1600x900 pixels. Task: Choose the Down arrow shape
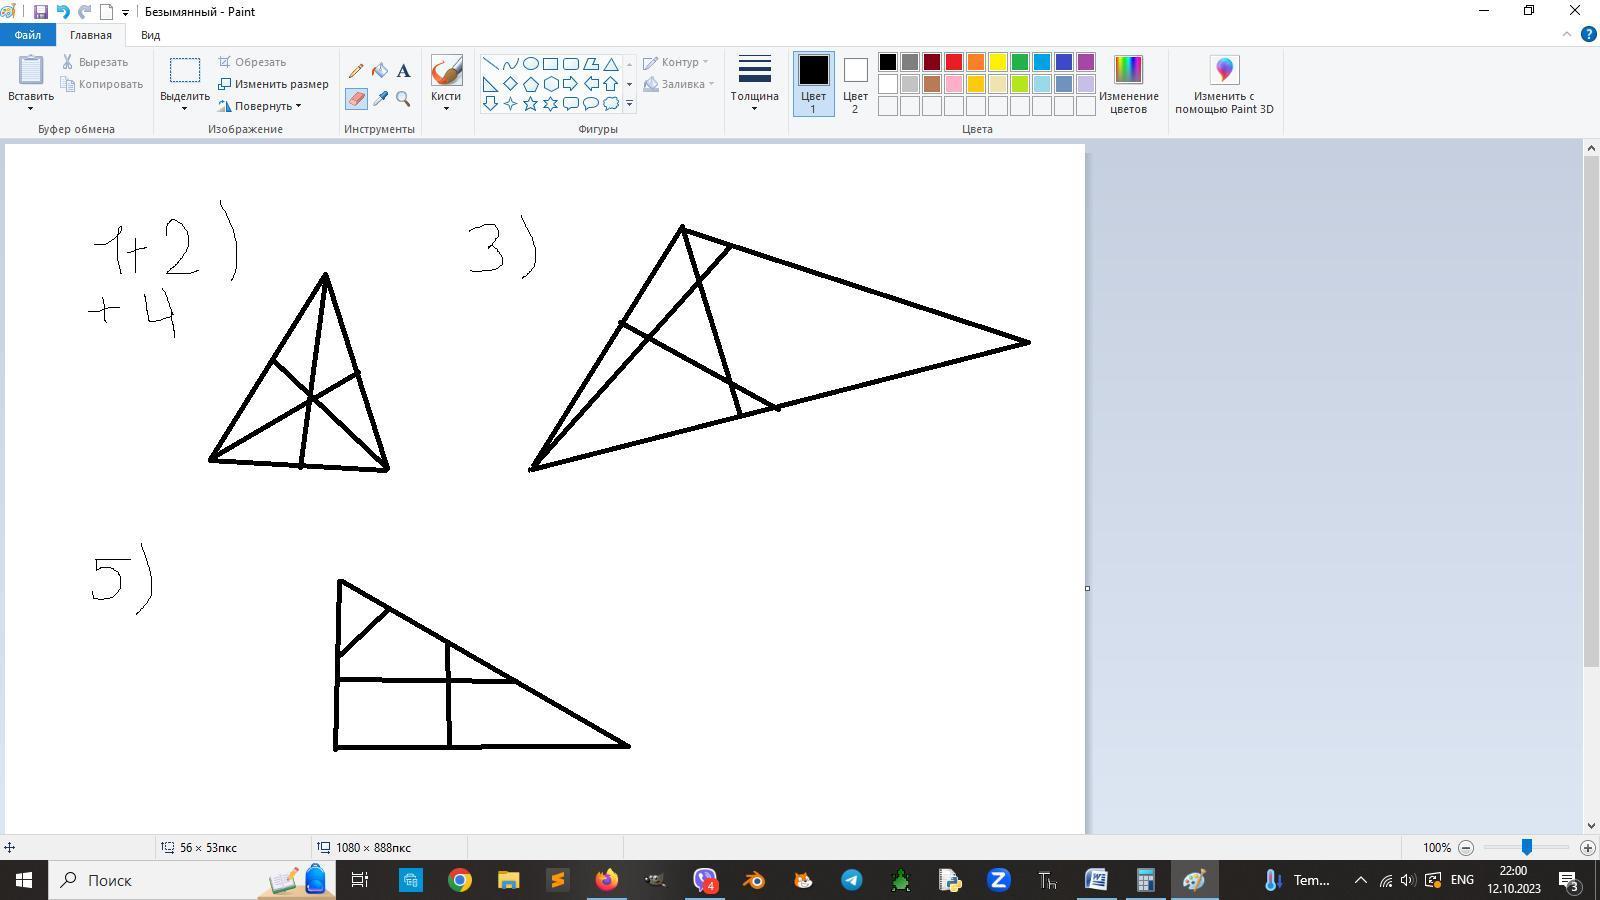tap(491, 103)
